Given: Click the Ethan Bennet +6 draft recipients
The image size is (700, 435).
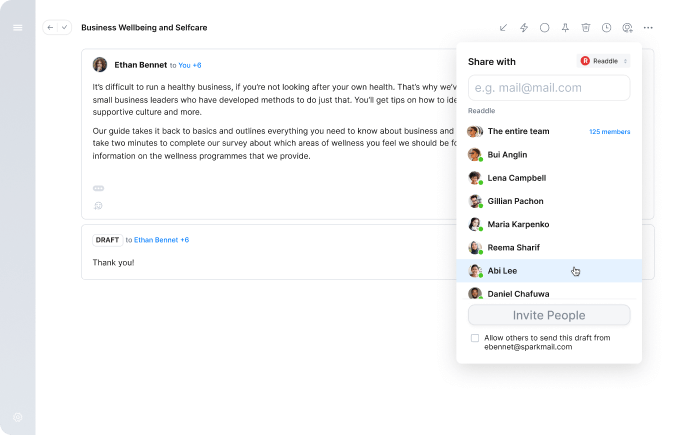Looking at the screenshot, I should click(x=162, y=240).
